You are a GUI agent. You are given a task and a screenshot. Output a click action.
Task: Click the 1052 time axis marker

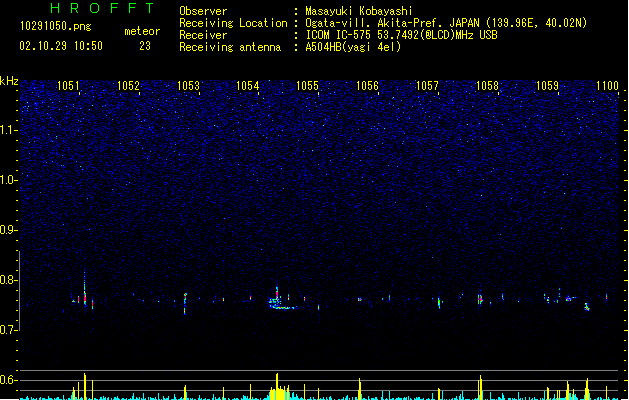pyautogui.click(x=128, y=86)
